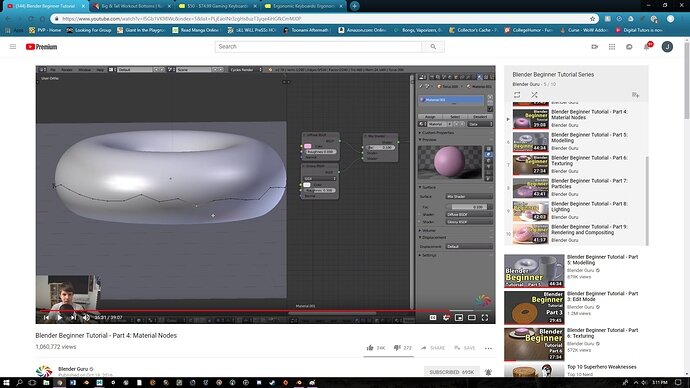Enter fullscreen mode
Image resolution: width=690 pixels, height=388 pixels.
click(484, 317)
